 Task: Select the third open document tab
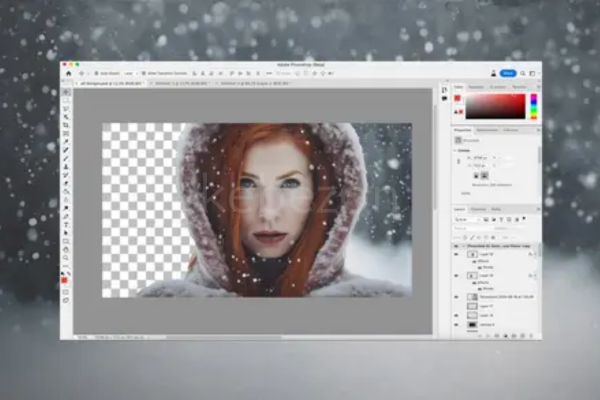point(254,83)
